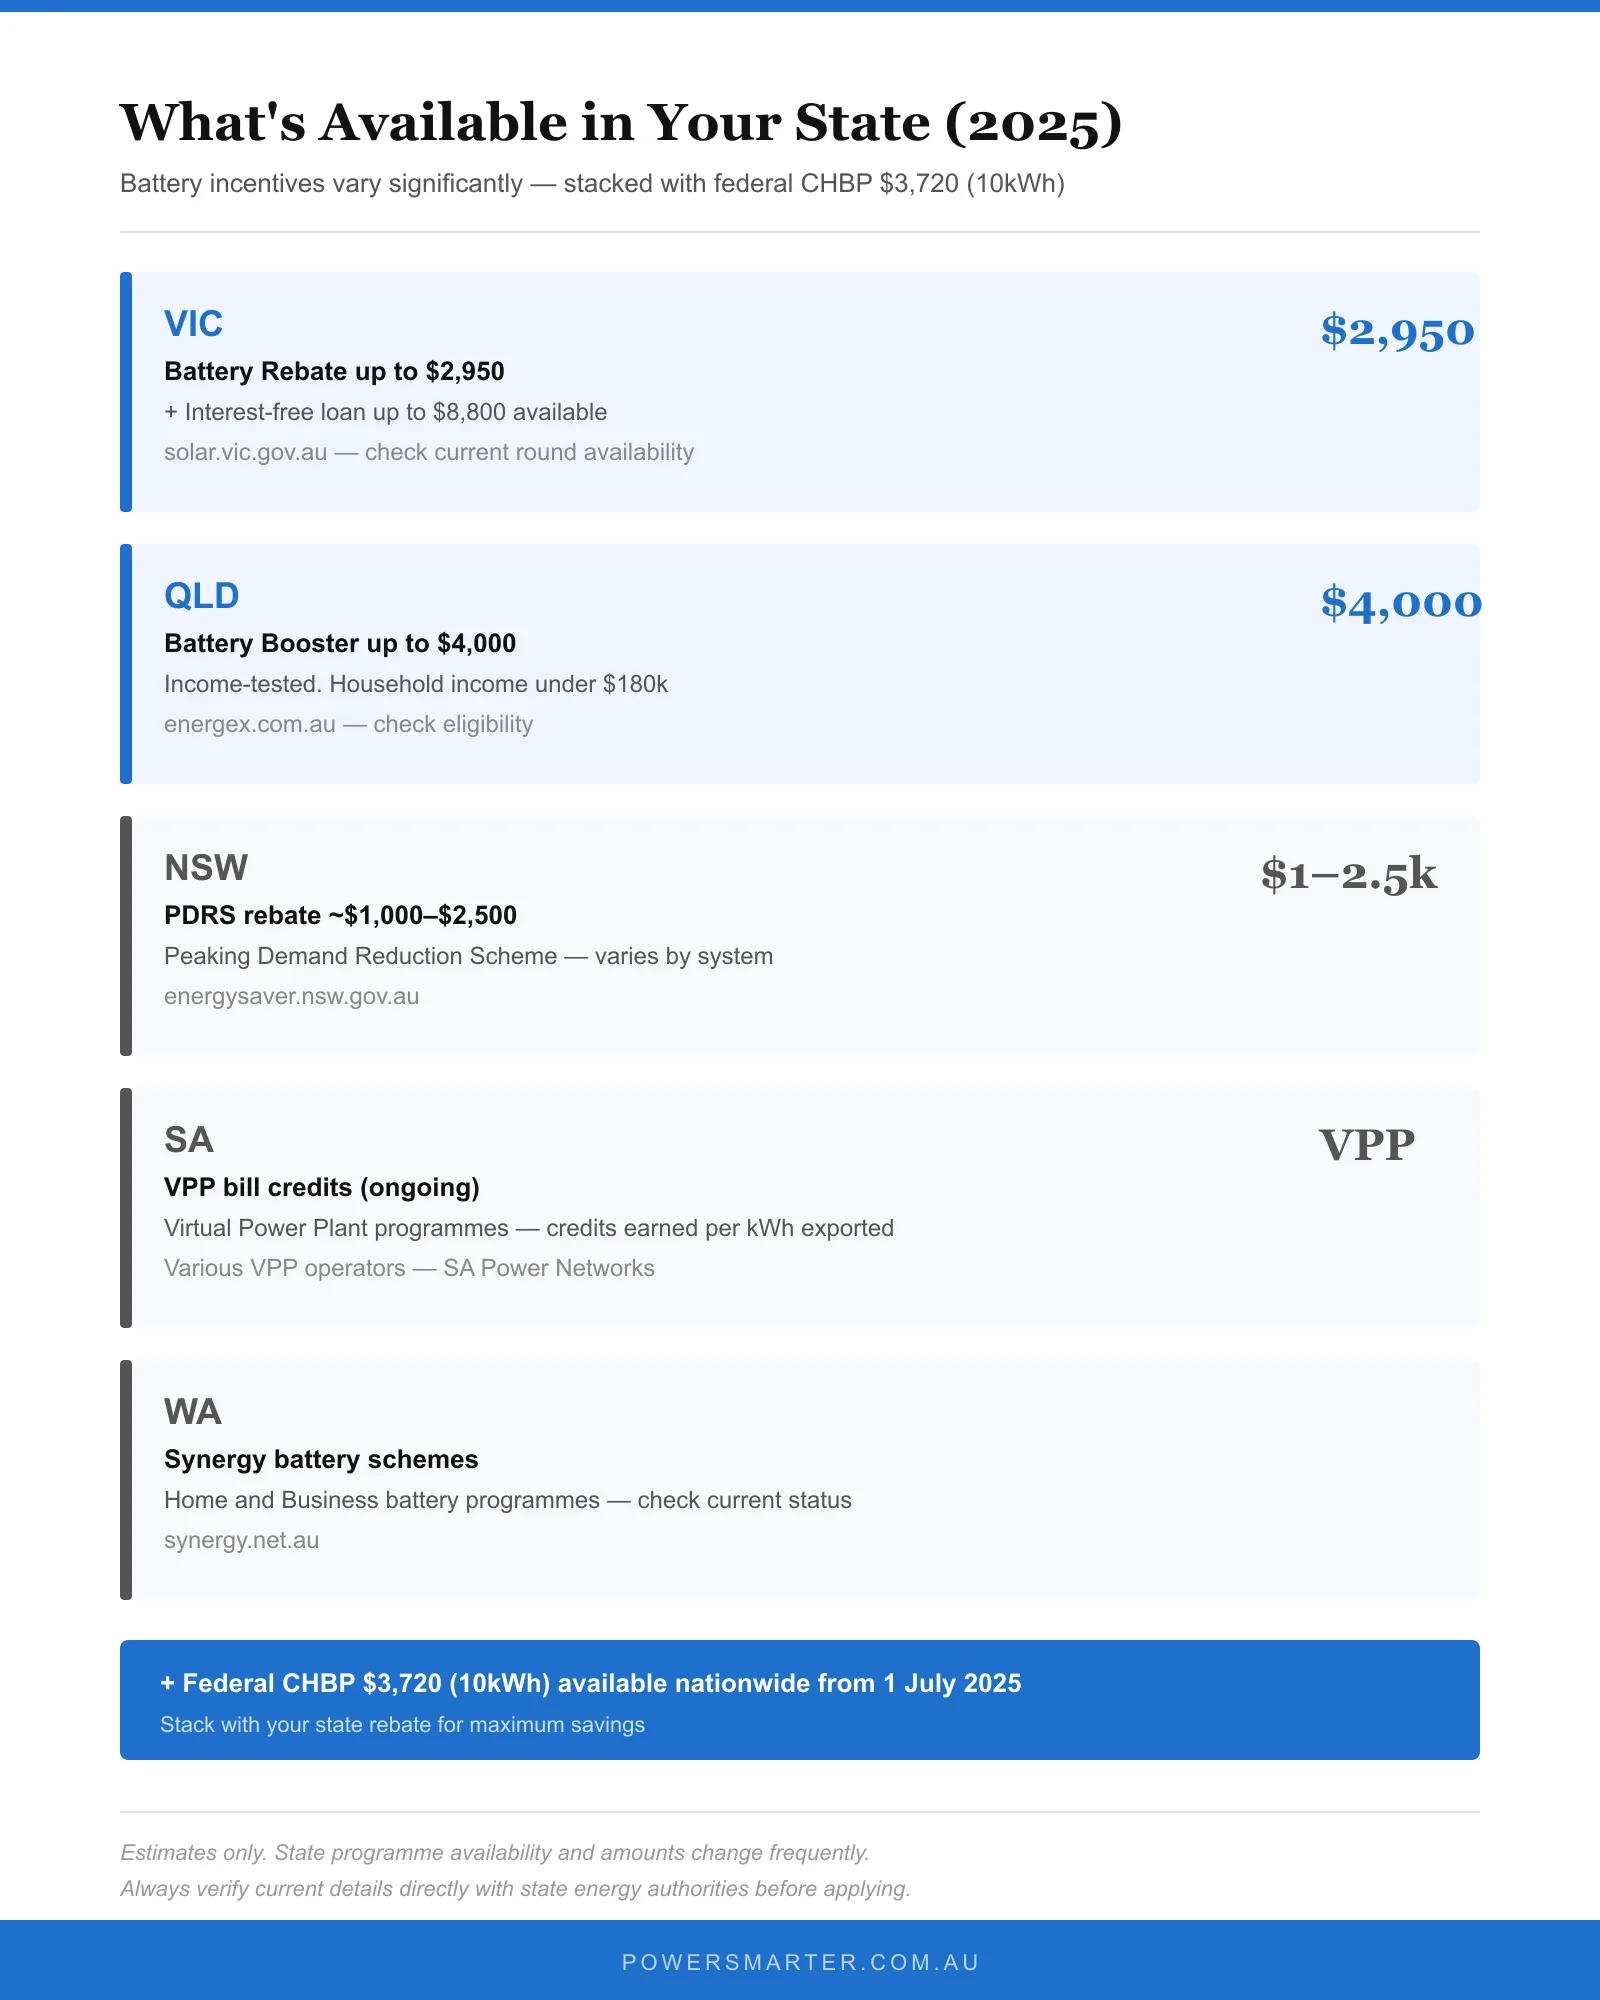Click the solar.vic.gov.au link text
1600x2000 pixels.
pos(245,452)
